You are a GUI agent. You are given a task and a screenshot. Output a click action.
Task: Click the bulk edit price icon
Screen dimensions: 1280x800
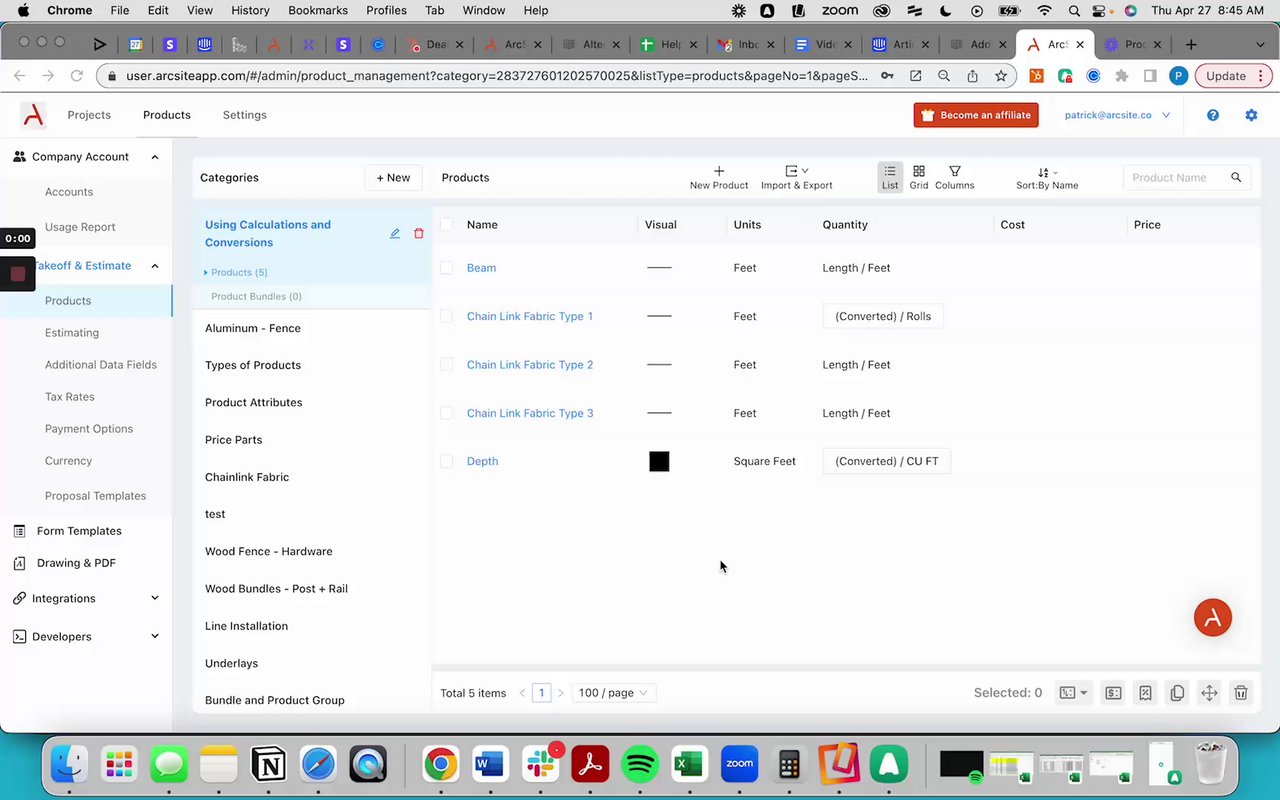click(1113, 693)
